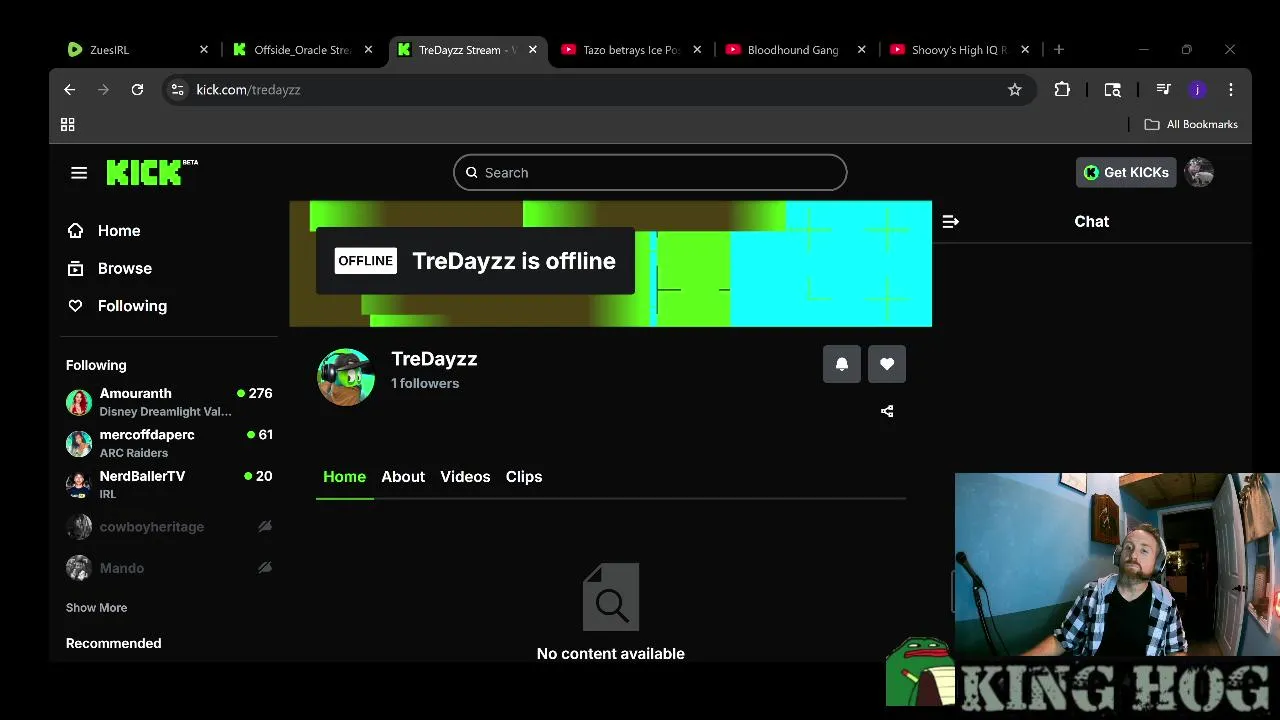View site information next to kick.com URL
Image resolution: width=1280 pixels, height=720 pixels.
(x=177, y=90)
